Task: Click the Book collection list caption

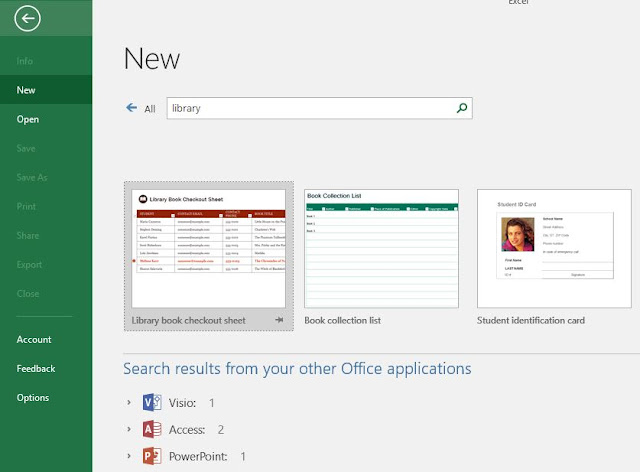Action: (342, 321)
